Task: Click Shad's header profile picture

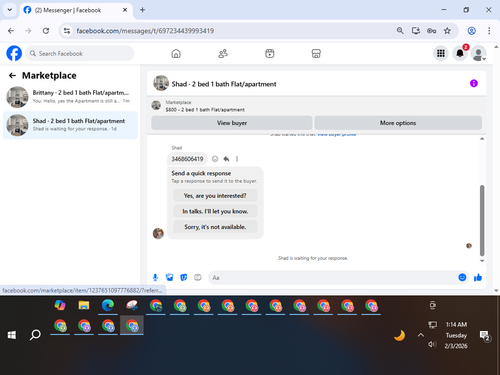Action: click(x=161, y=83)
